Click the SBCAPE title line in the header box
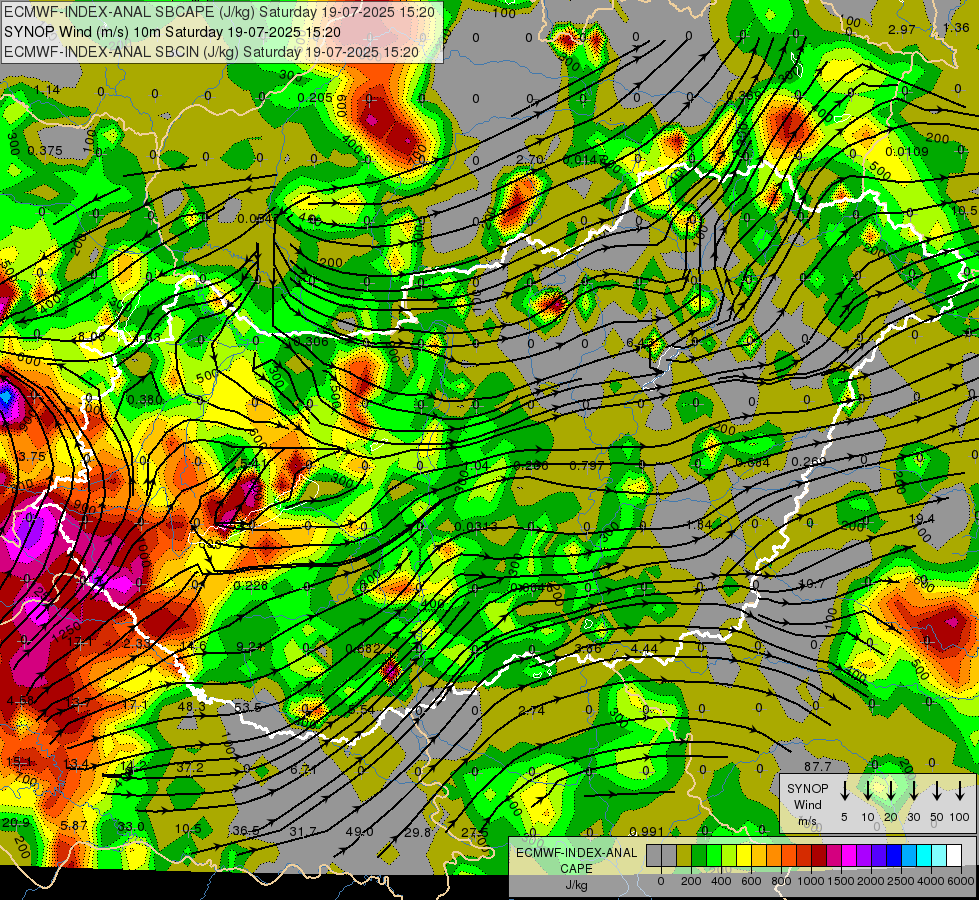Screen dimensions: 979x900 [219, 12]
